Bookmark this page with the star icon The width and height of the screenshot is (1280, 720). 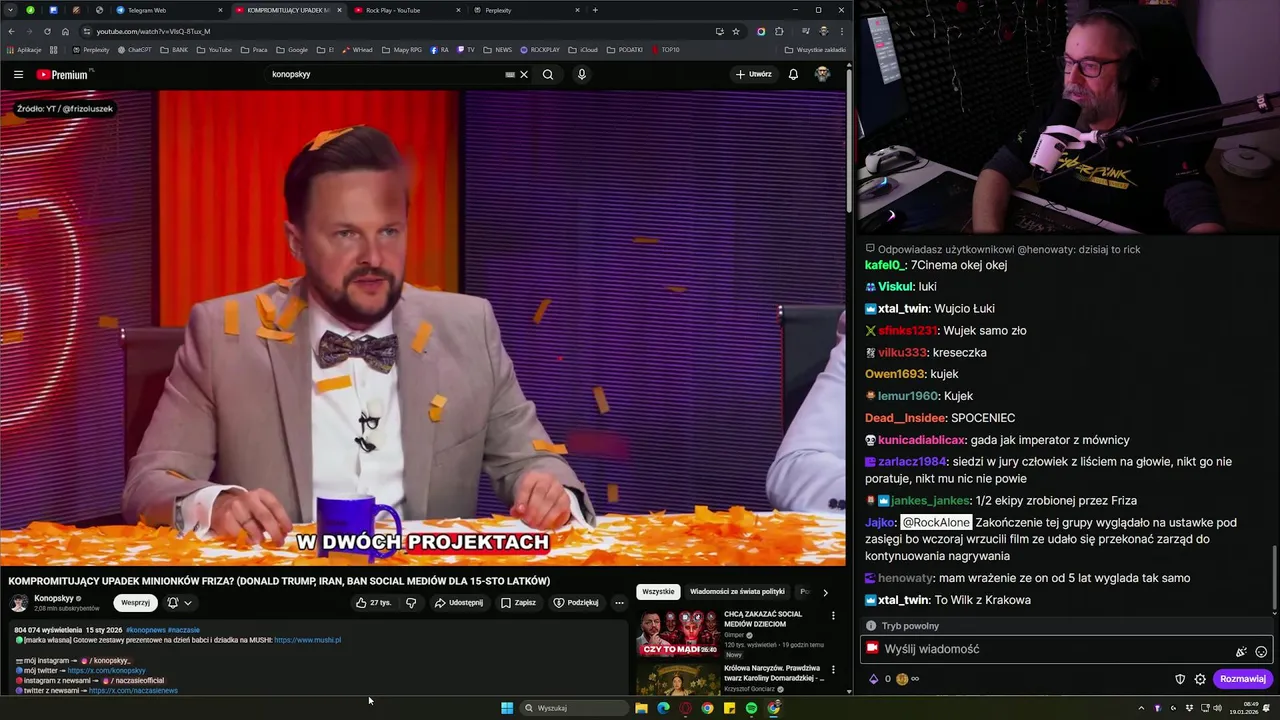(x=736, y=31)
